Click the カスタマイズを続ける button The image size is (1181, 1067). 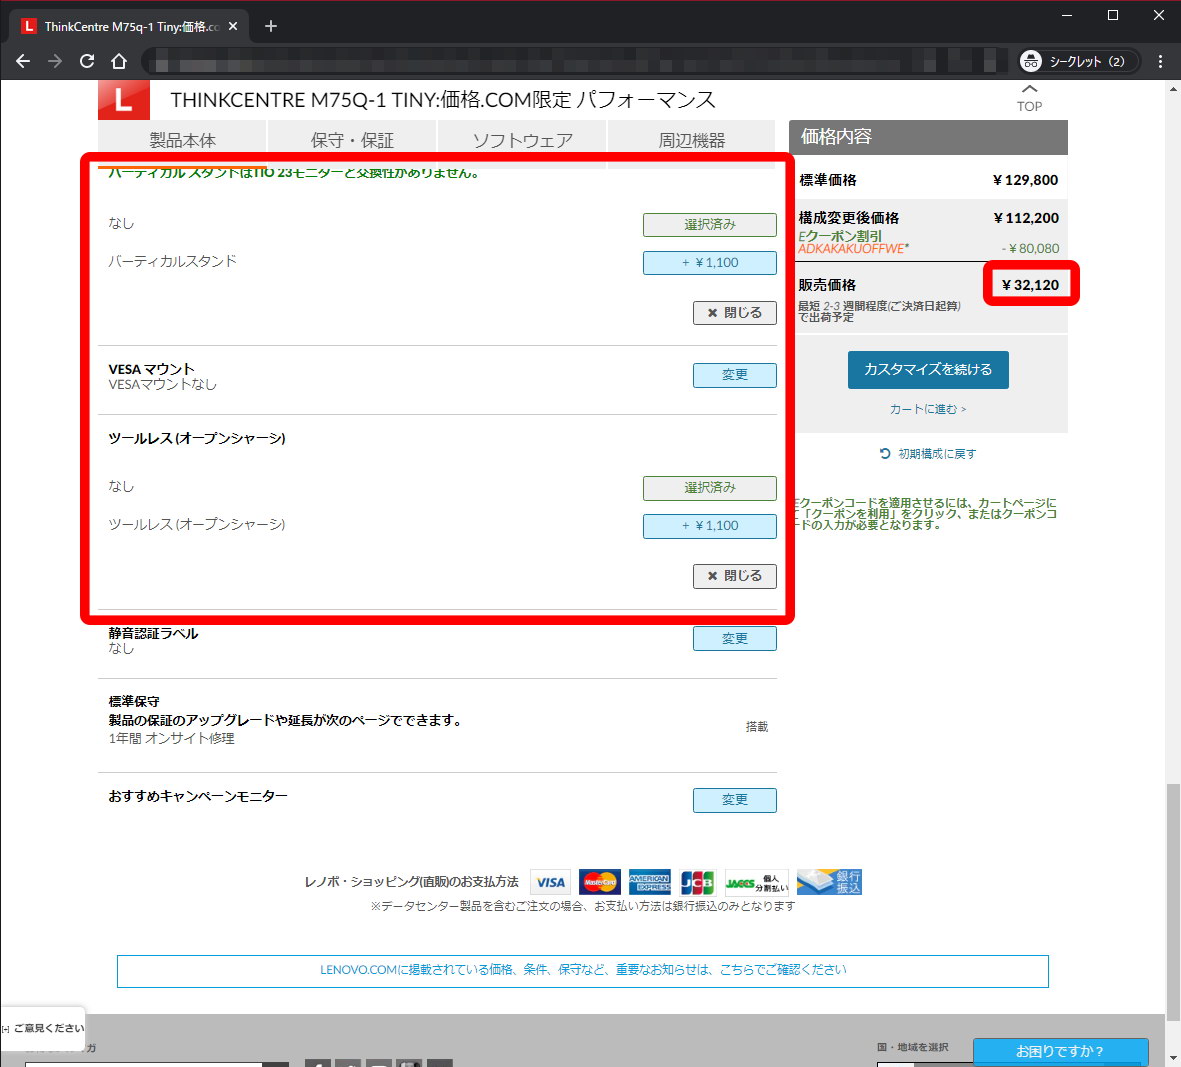click(x=928, y=370)
